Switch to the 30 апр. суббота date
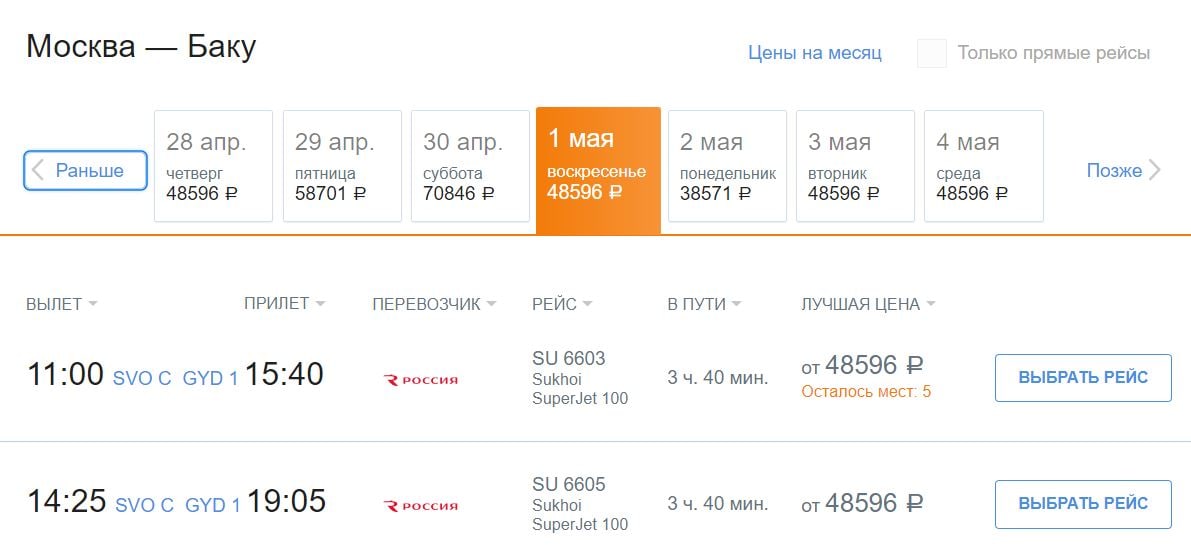 pyautogui.click(x=470, y=166)
